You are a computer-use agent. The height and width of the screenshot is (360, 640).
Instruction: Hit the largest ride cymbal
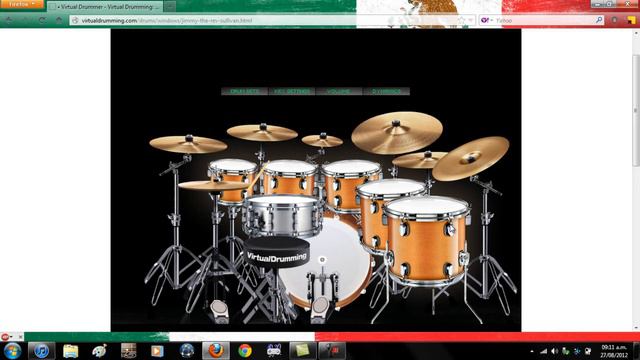pos(397,132)
